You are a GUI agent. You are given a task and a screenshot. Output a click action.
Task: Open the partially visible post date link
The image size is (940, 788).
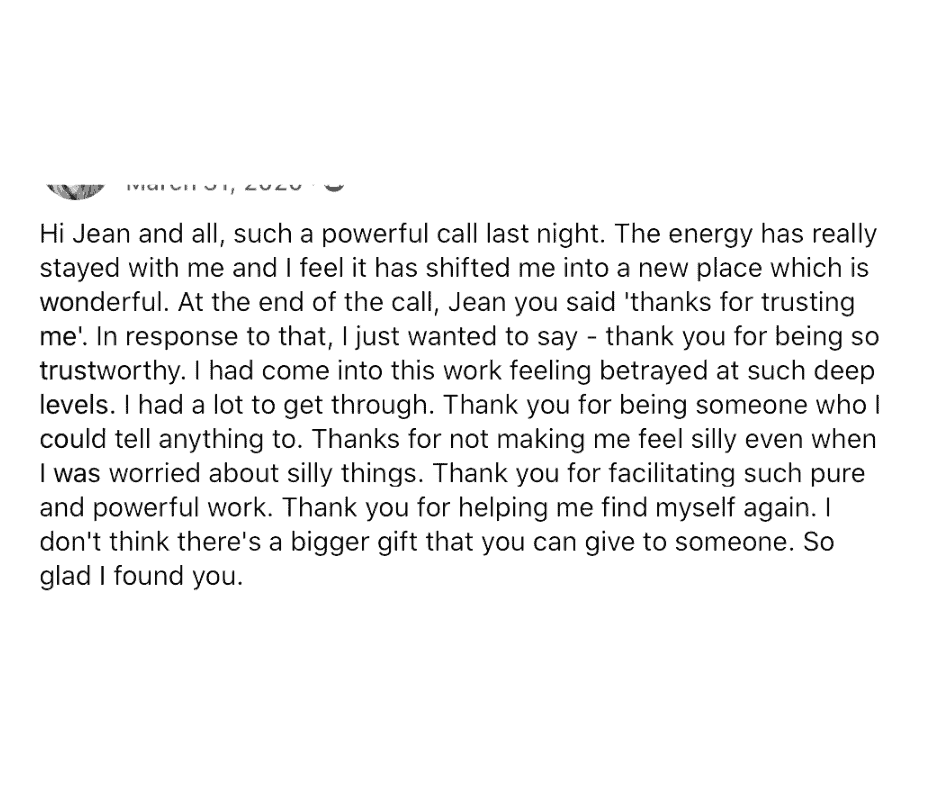click(213, 186)
